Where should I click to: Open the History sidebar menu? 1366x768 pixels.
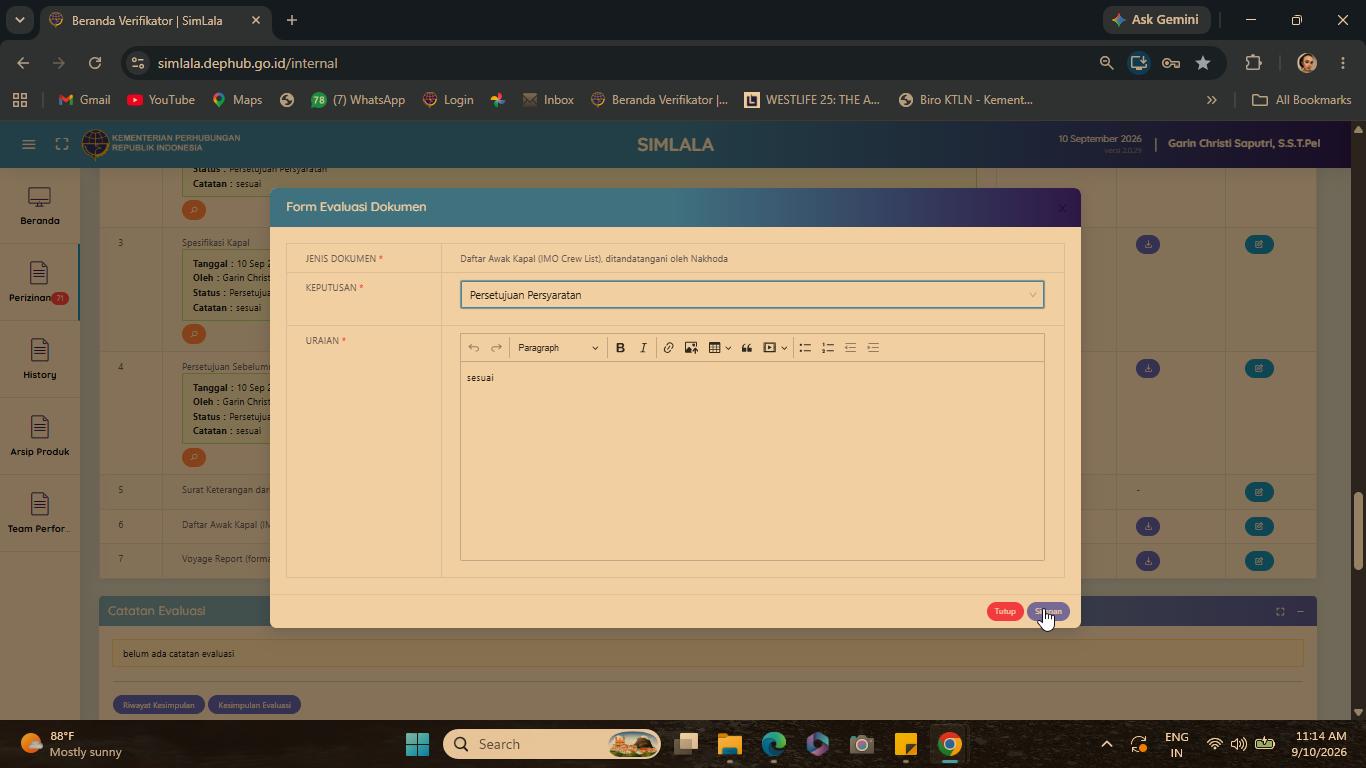tap(40, 359)
